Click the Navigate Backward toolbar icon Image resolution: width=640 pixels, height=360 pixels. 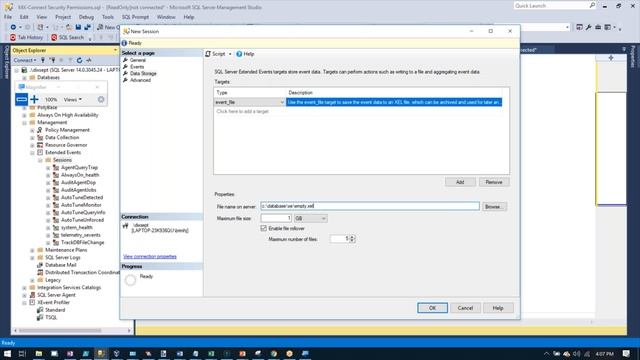tap(13, 27)
